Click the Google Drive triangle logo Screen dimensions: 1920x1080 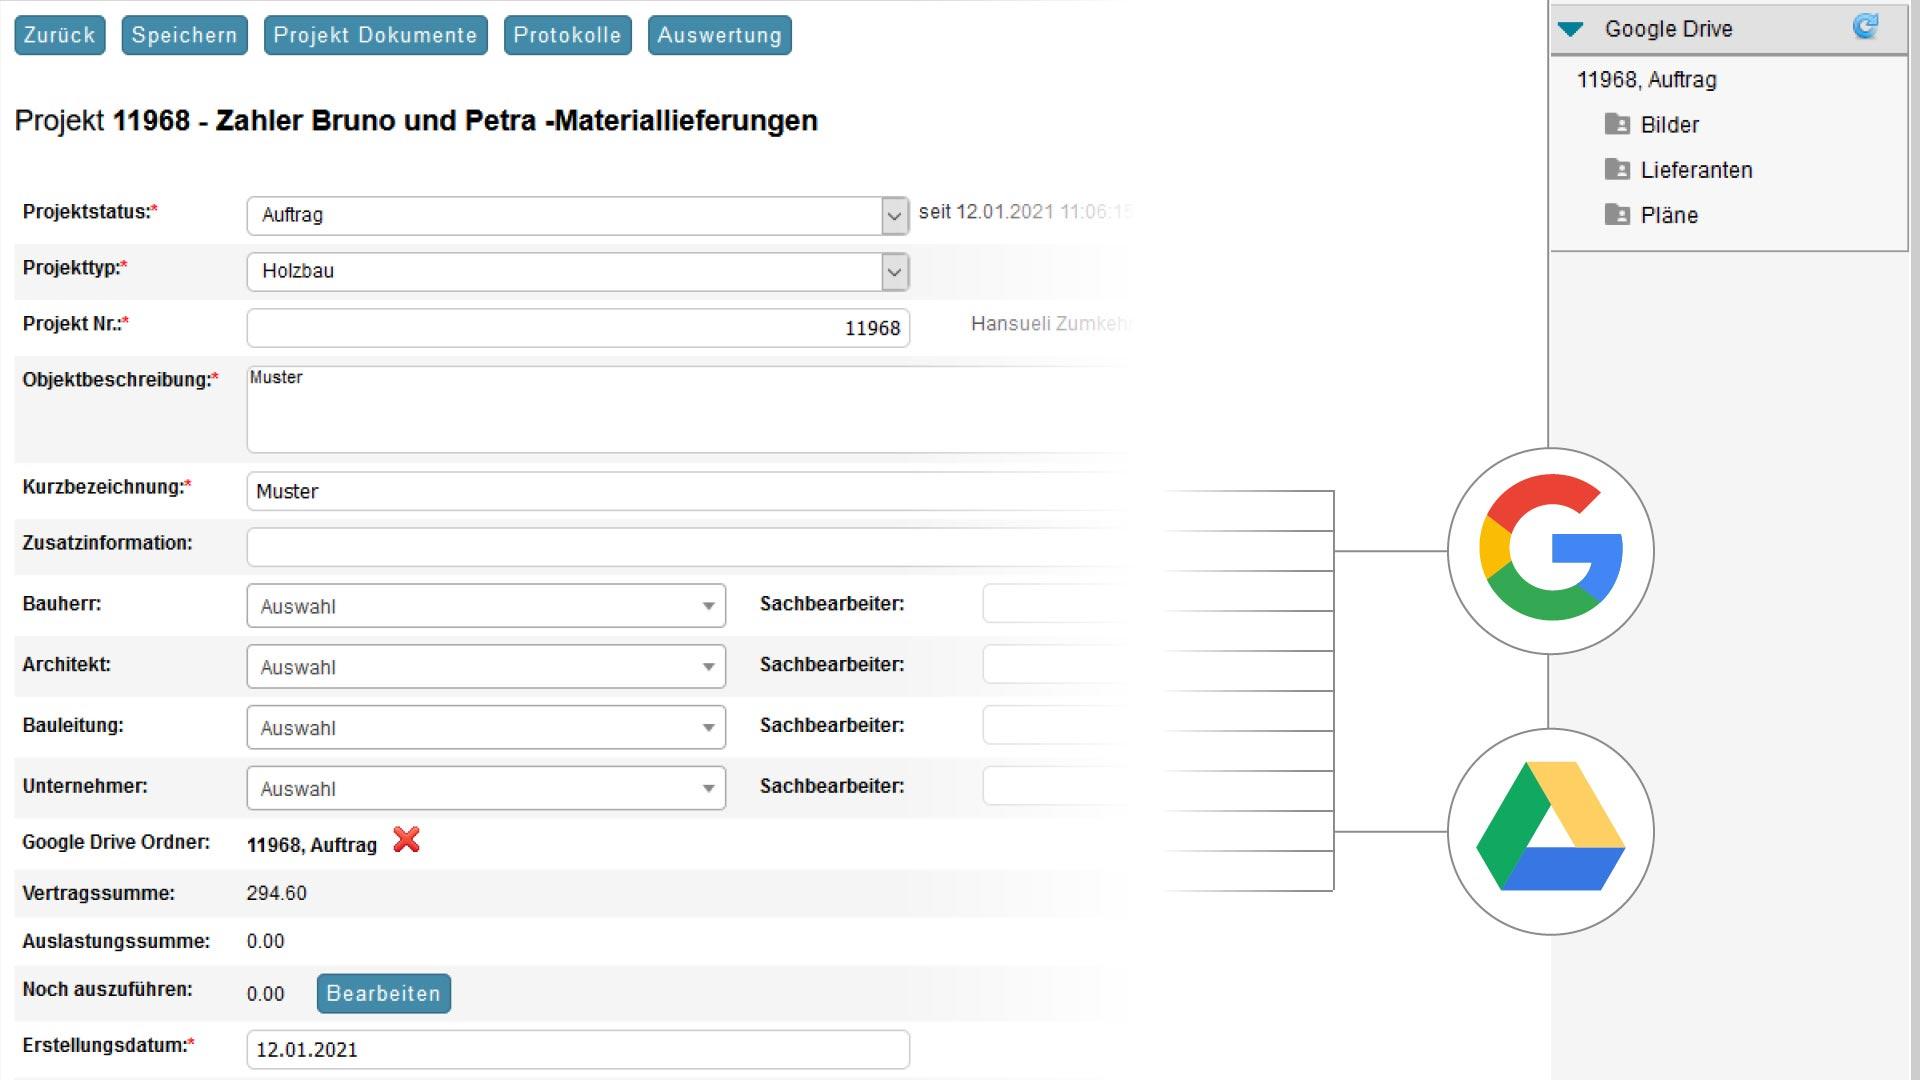coord(1550,830)
